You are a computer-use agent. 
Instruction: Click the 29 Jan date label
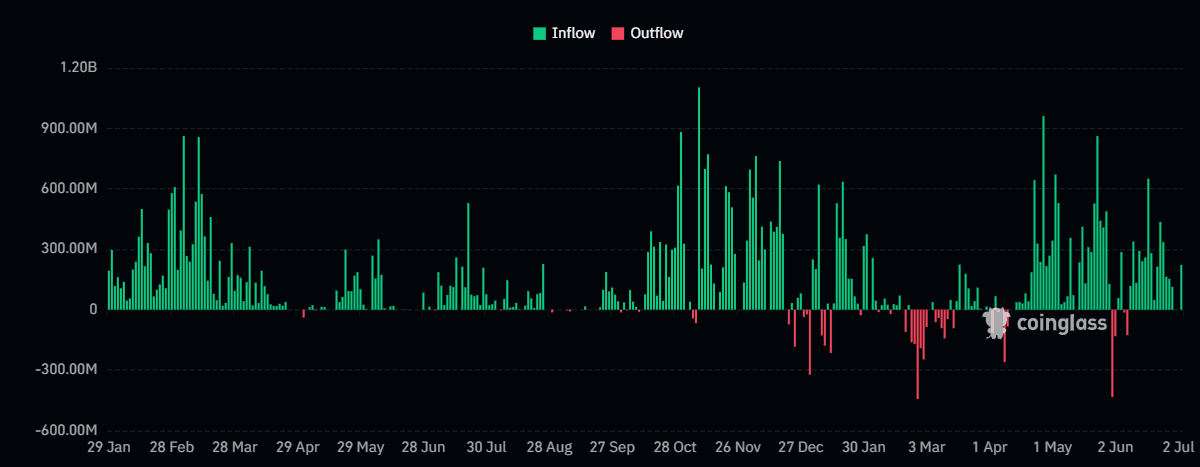click(108, 447)
